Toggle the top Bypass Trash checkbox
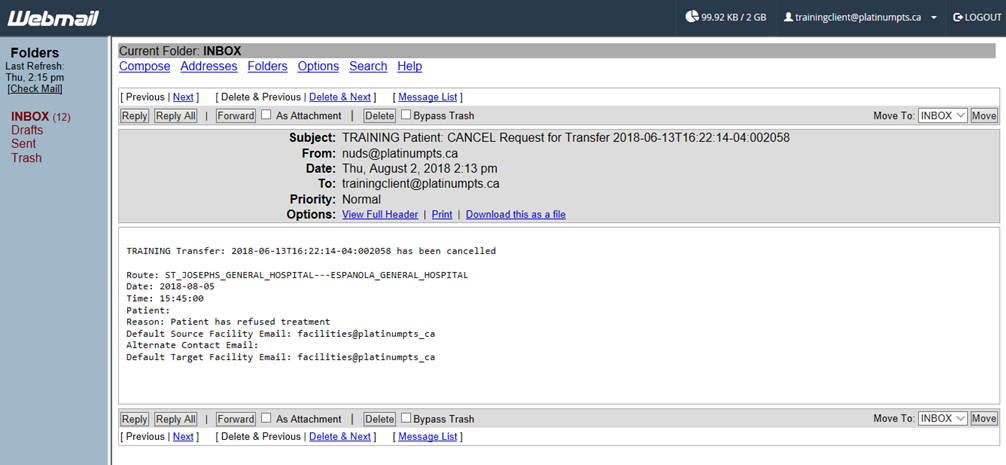Screen dimensions: 1006x465 coord(406,115)
